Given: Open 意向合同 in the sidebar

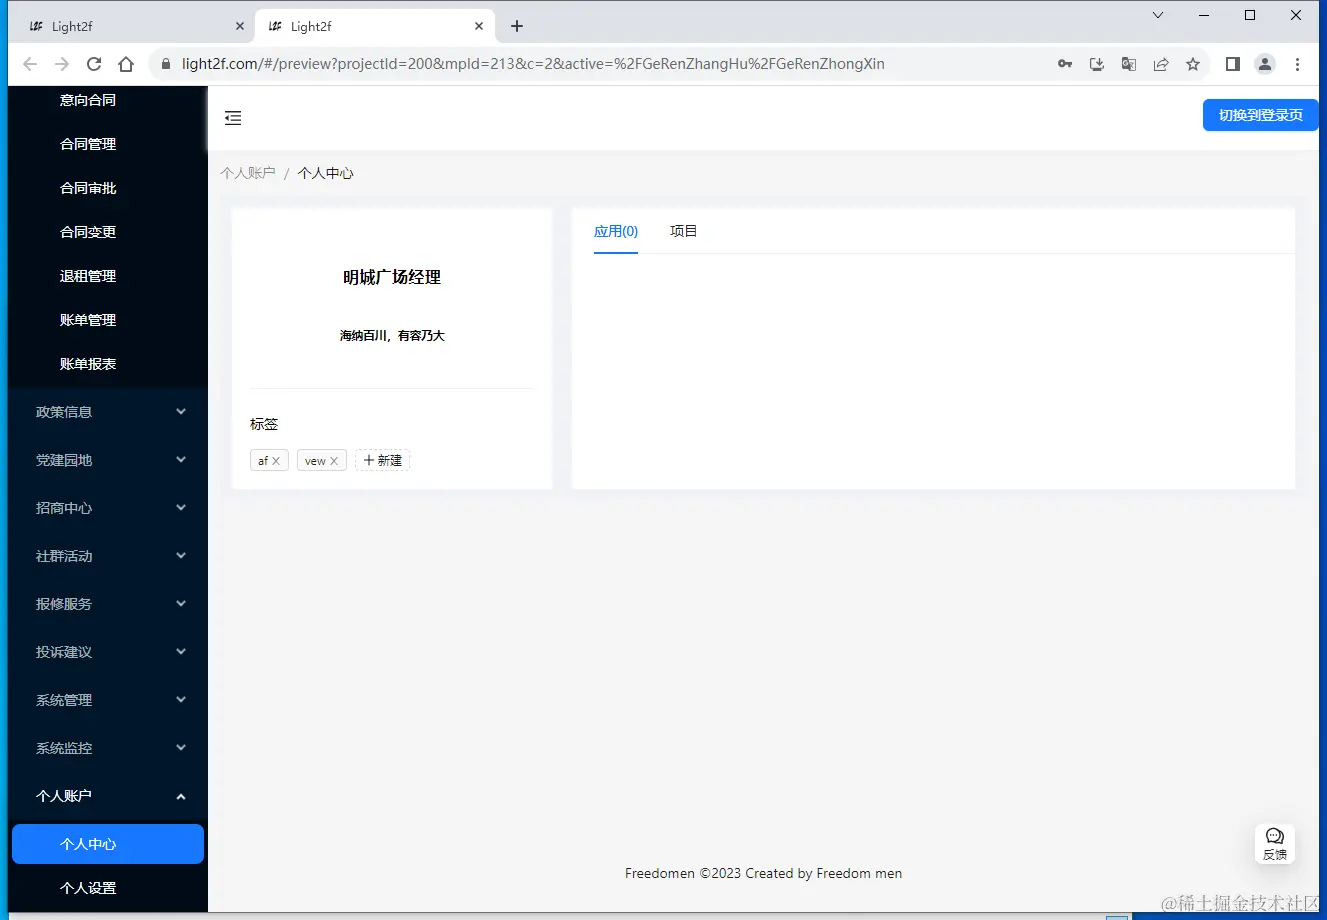Looking at the screenshot, I should (x=88, y=100).
